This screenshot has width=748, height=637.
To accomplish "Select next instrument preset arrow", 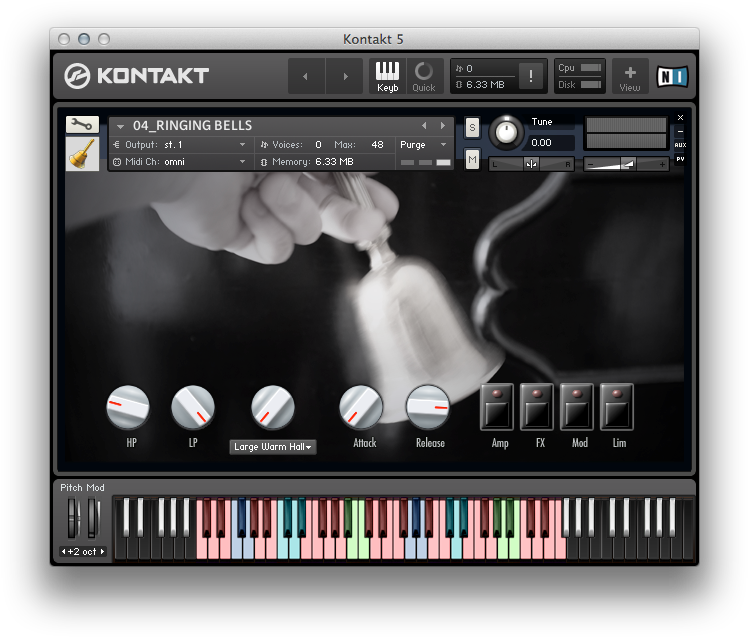I will coord(443,125).
